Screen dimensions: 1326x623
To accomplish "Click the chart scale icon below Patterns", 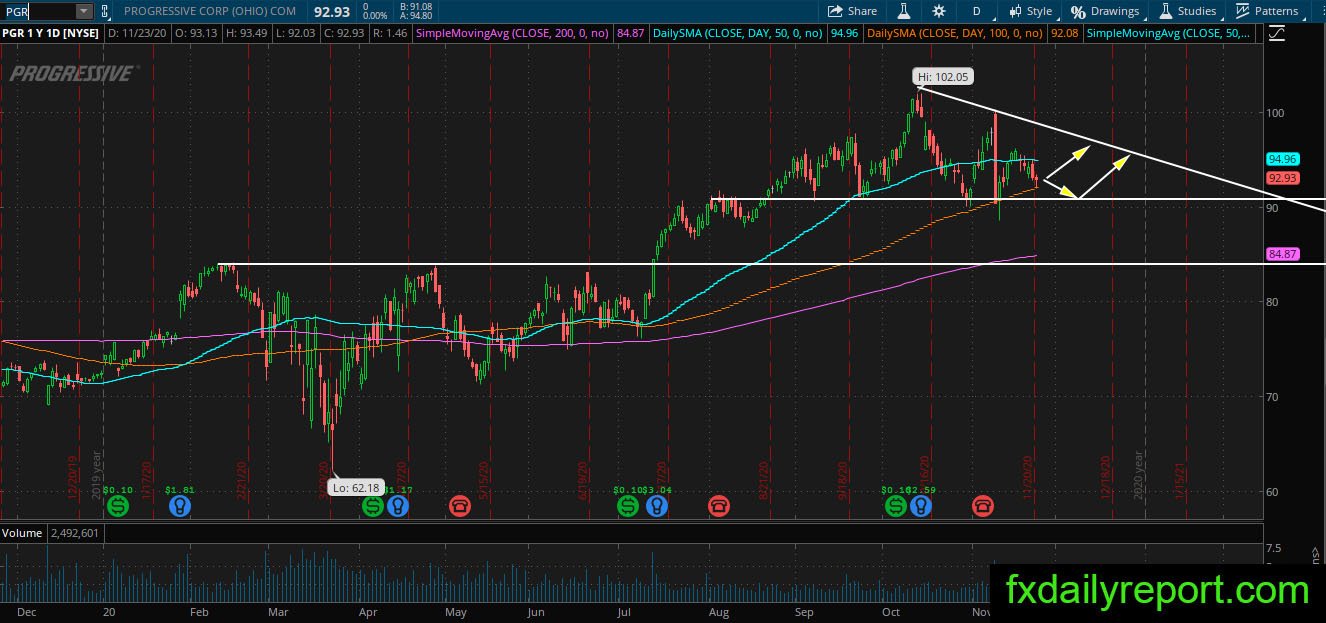I will point(1275,33).
